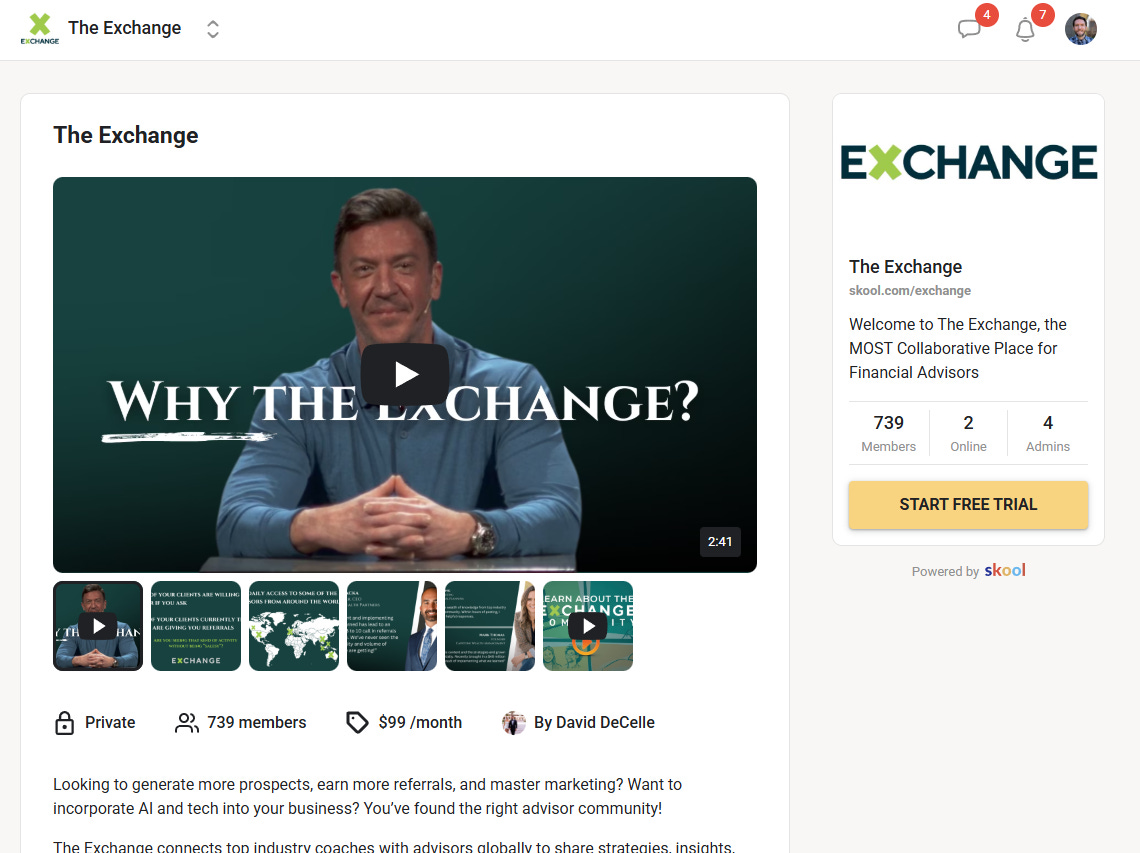Select the first video thumbnail
Viewport: 1140px width, 853px height.
tap(98, 626)
